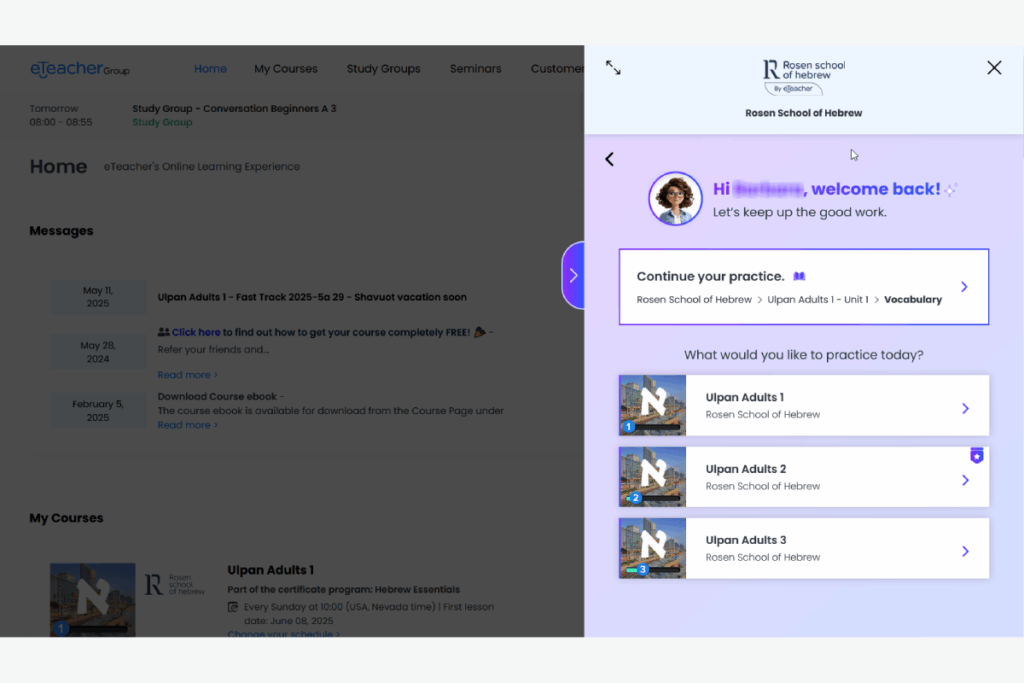Viewport: 1024px width, 683px height.
Task: Click the sparkle icon after welcome back
Action: (x=951, y=189)
